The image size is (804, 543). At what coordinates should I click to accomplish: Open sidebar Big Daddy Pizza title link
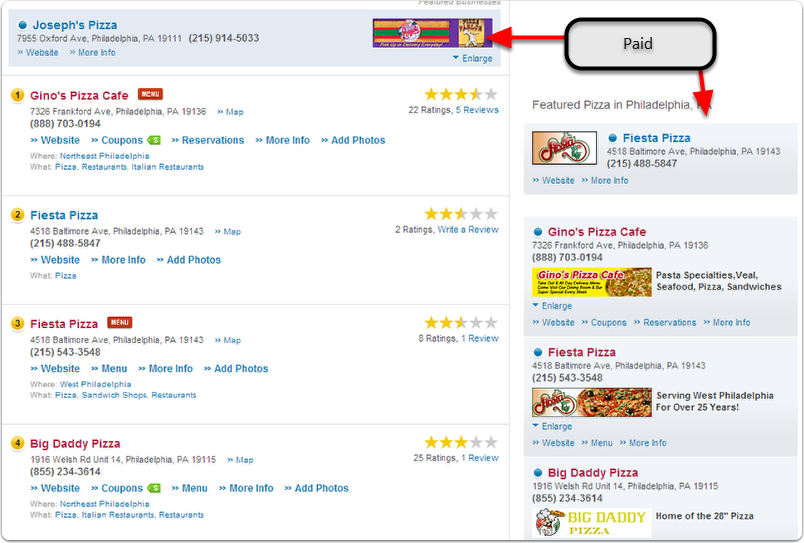tap(593, 473)
